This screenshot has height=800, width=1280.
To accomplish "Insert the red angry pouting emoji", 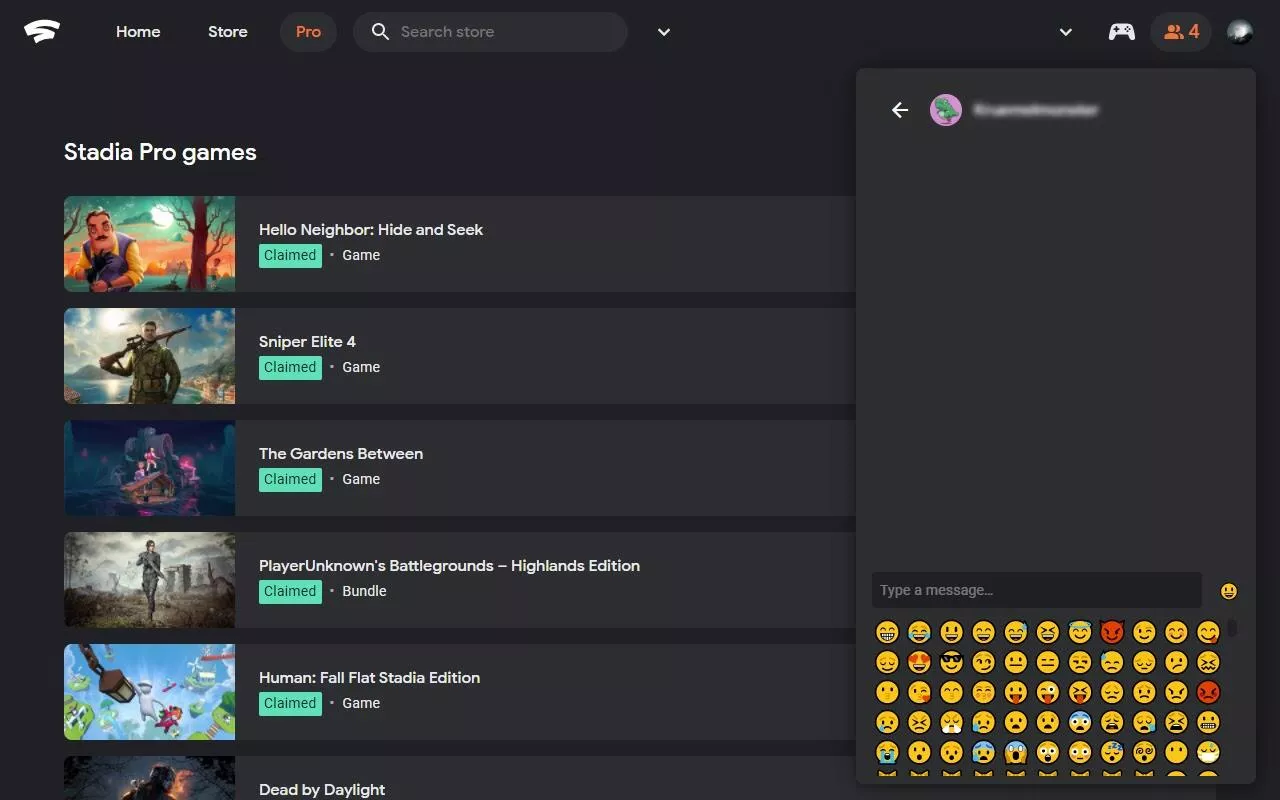I will point(1208,692).
